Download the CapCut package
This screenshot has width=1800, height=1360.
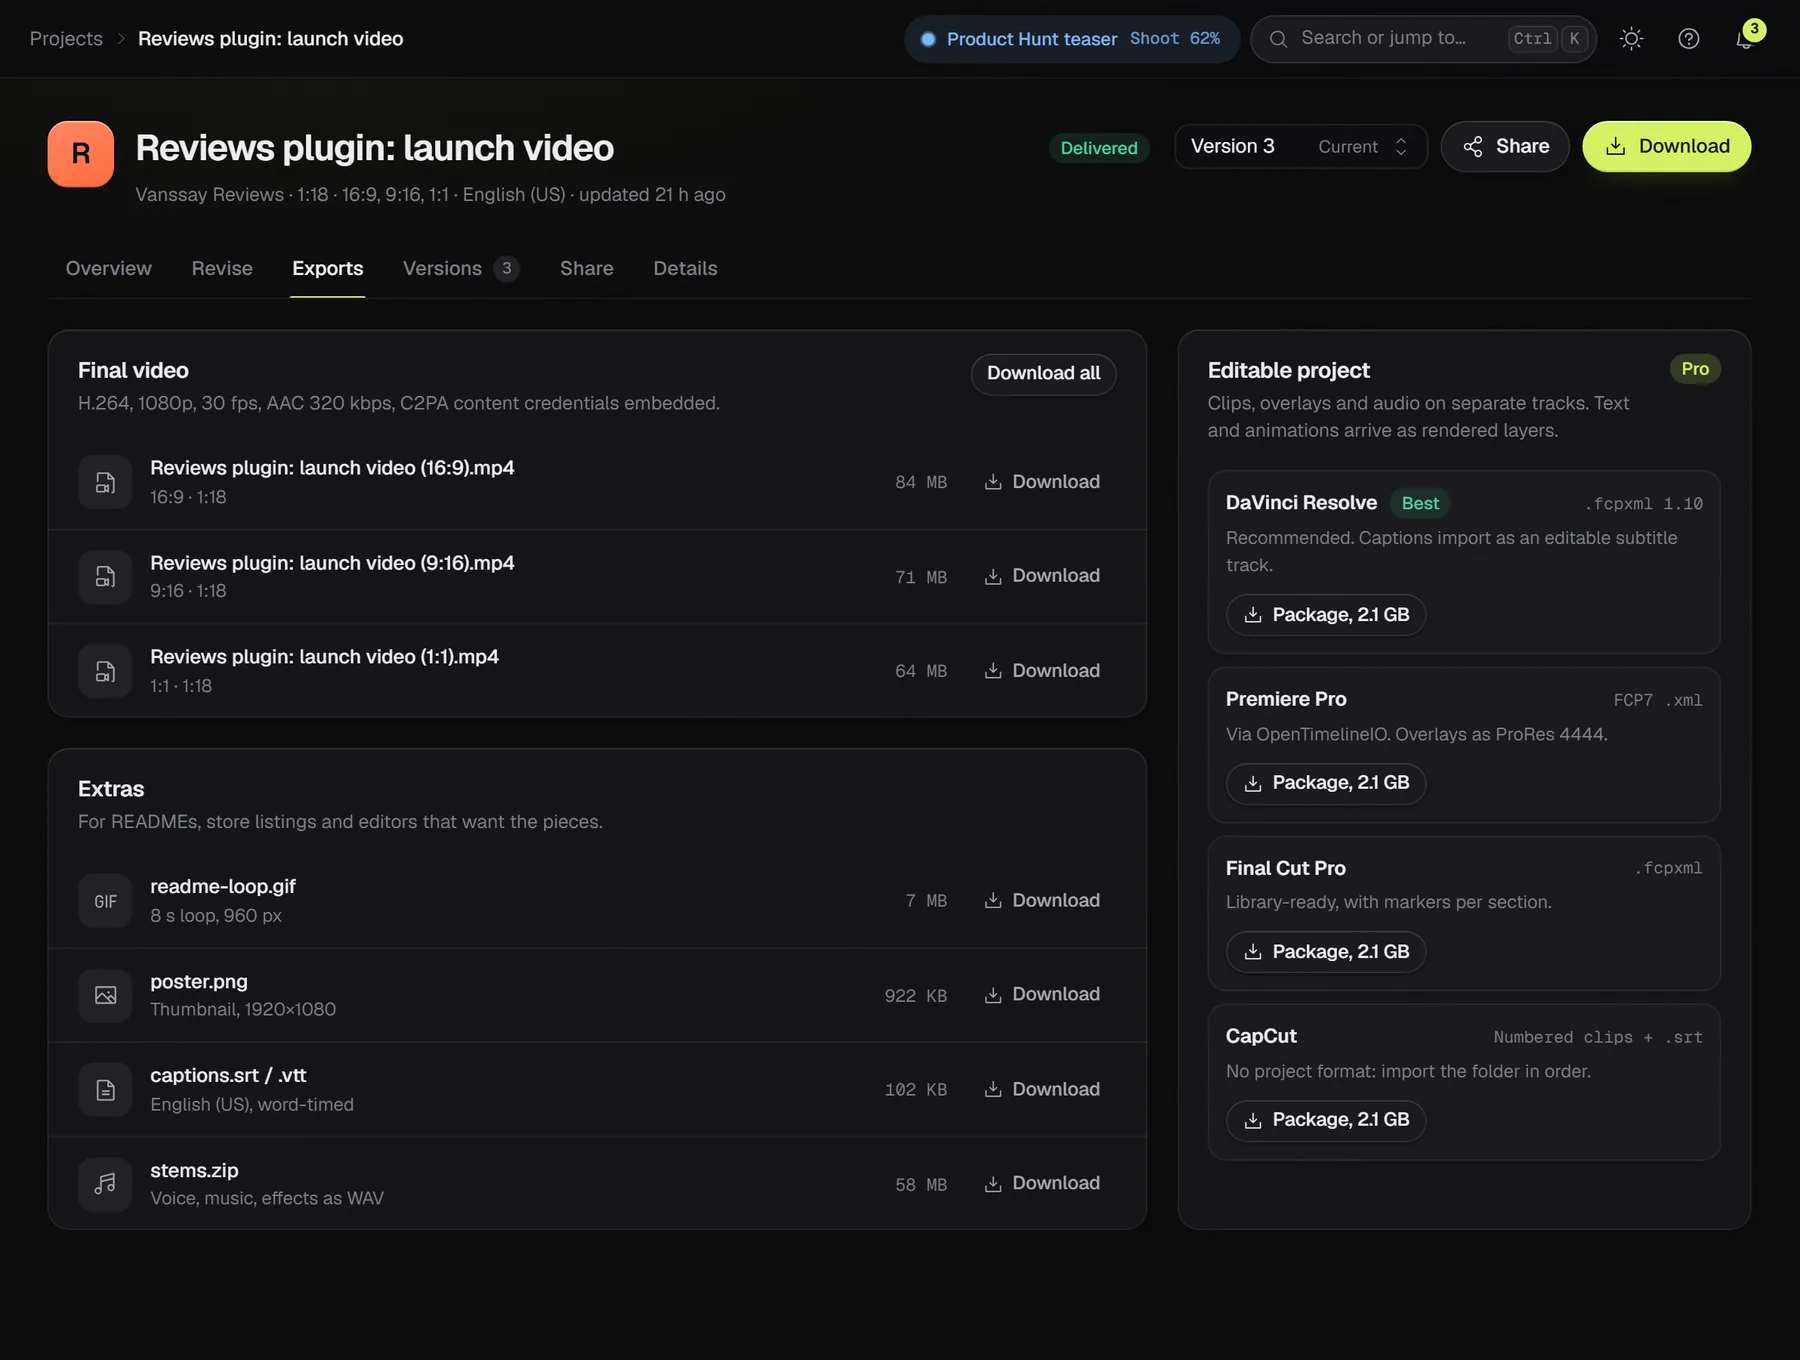click(x=1326, y=1120)
